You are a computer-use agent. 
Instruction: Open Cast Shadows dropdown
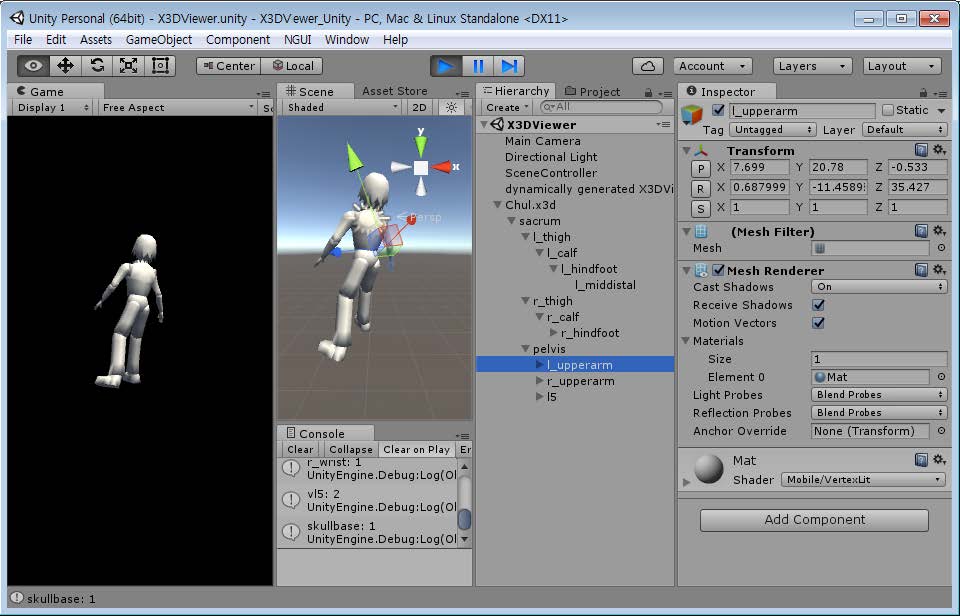click(x=879, y=287)
